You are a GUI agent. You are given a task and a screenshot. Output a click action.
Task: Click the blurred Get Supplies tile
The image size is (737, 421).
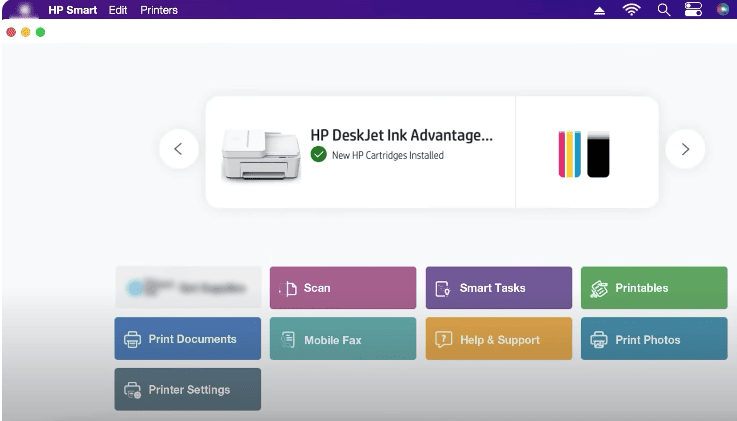click(x=188, y=288)
